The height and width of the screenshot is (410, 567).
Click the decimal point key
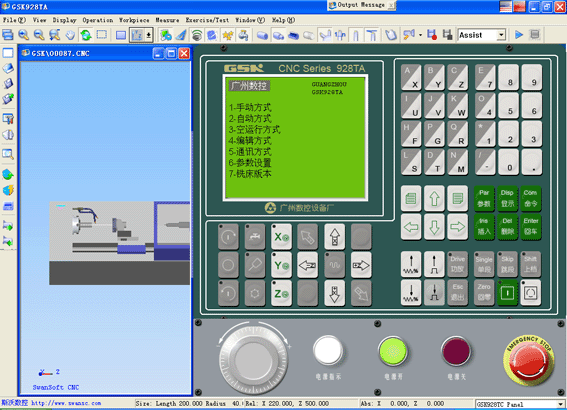[x=532, y=162]
